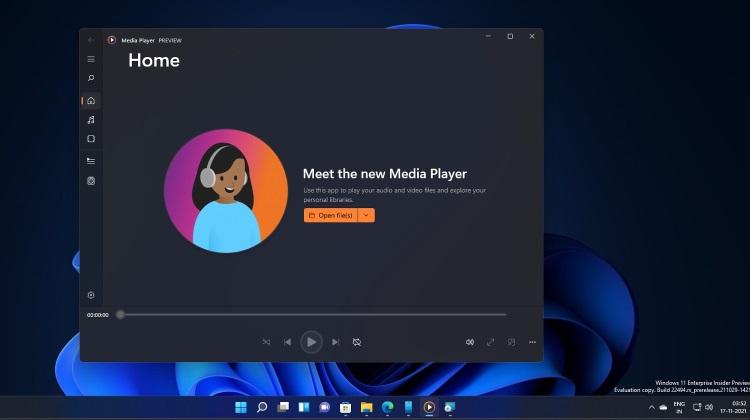Select the Home tab in sidebar
The image size is (750, 420).
click(91, 100)
